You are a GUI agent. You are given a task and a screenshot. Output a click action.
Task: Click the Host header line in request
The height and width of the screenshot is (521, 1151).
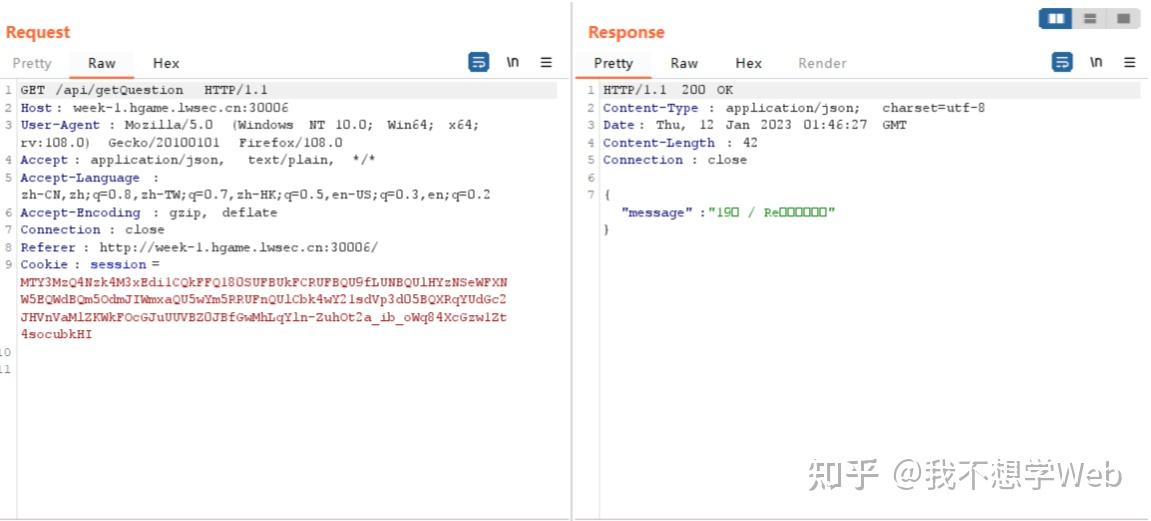[154, 108]
